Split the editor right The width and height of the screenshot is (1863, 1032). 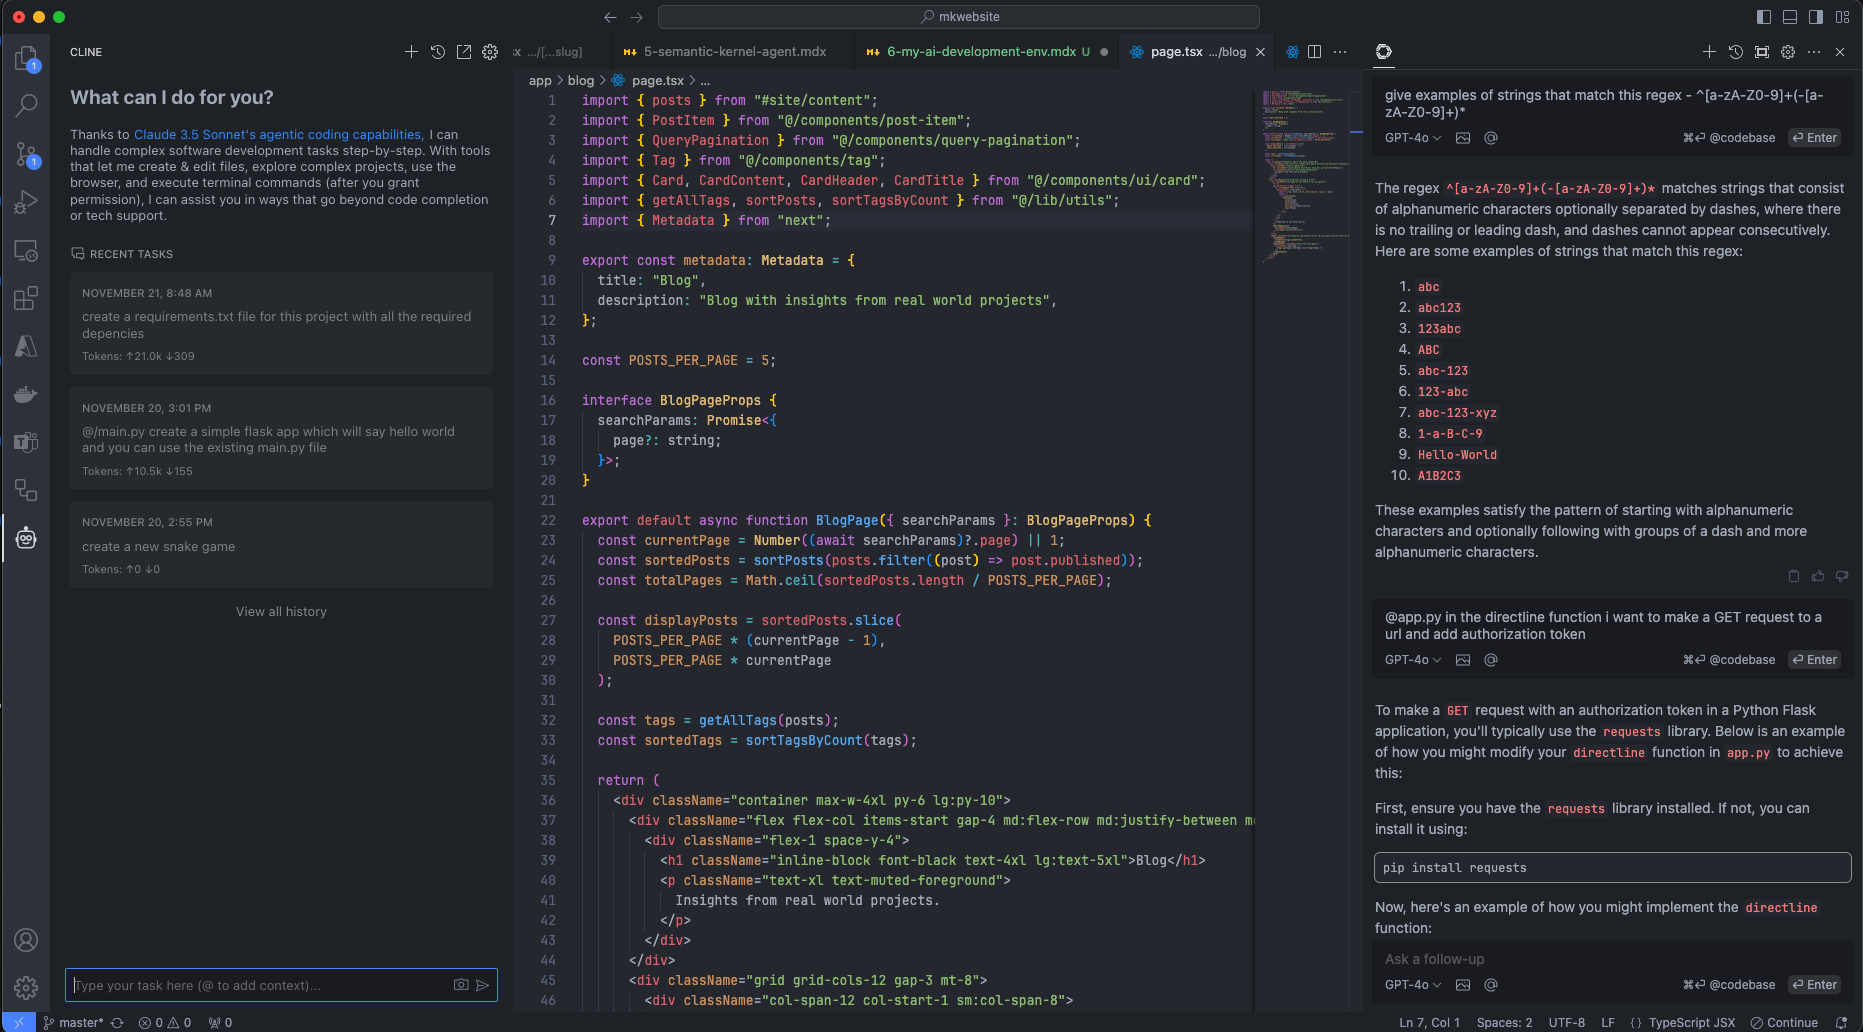pyautogui.click(x=1315, y=52)
